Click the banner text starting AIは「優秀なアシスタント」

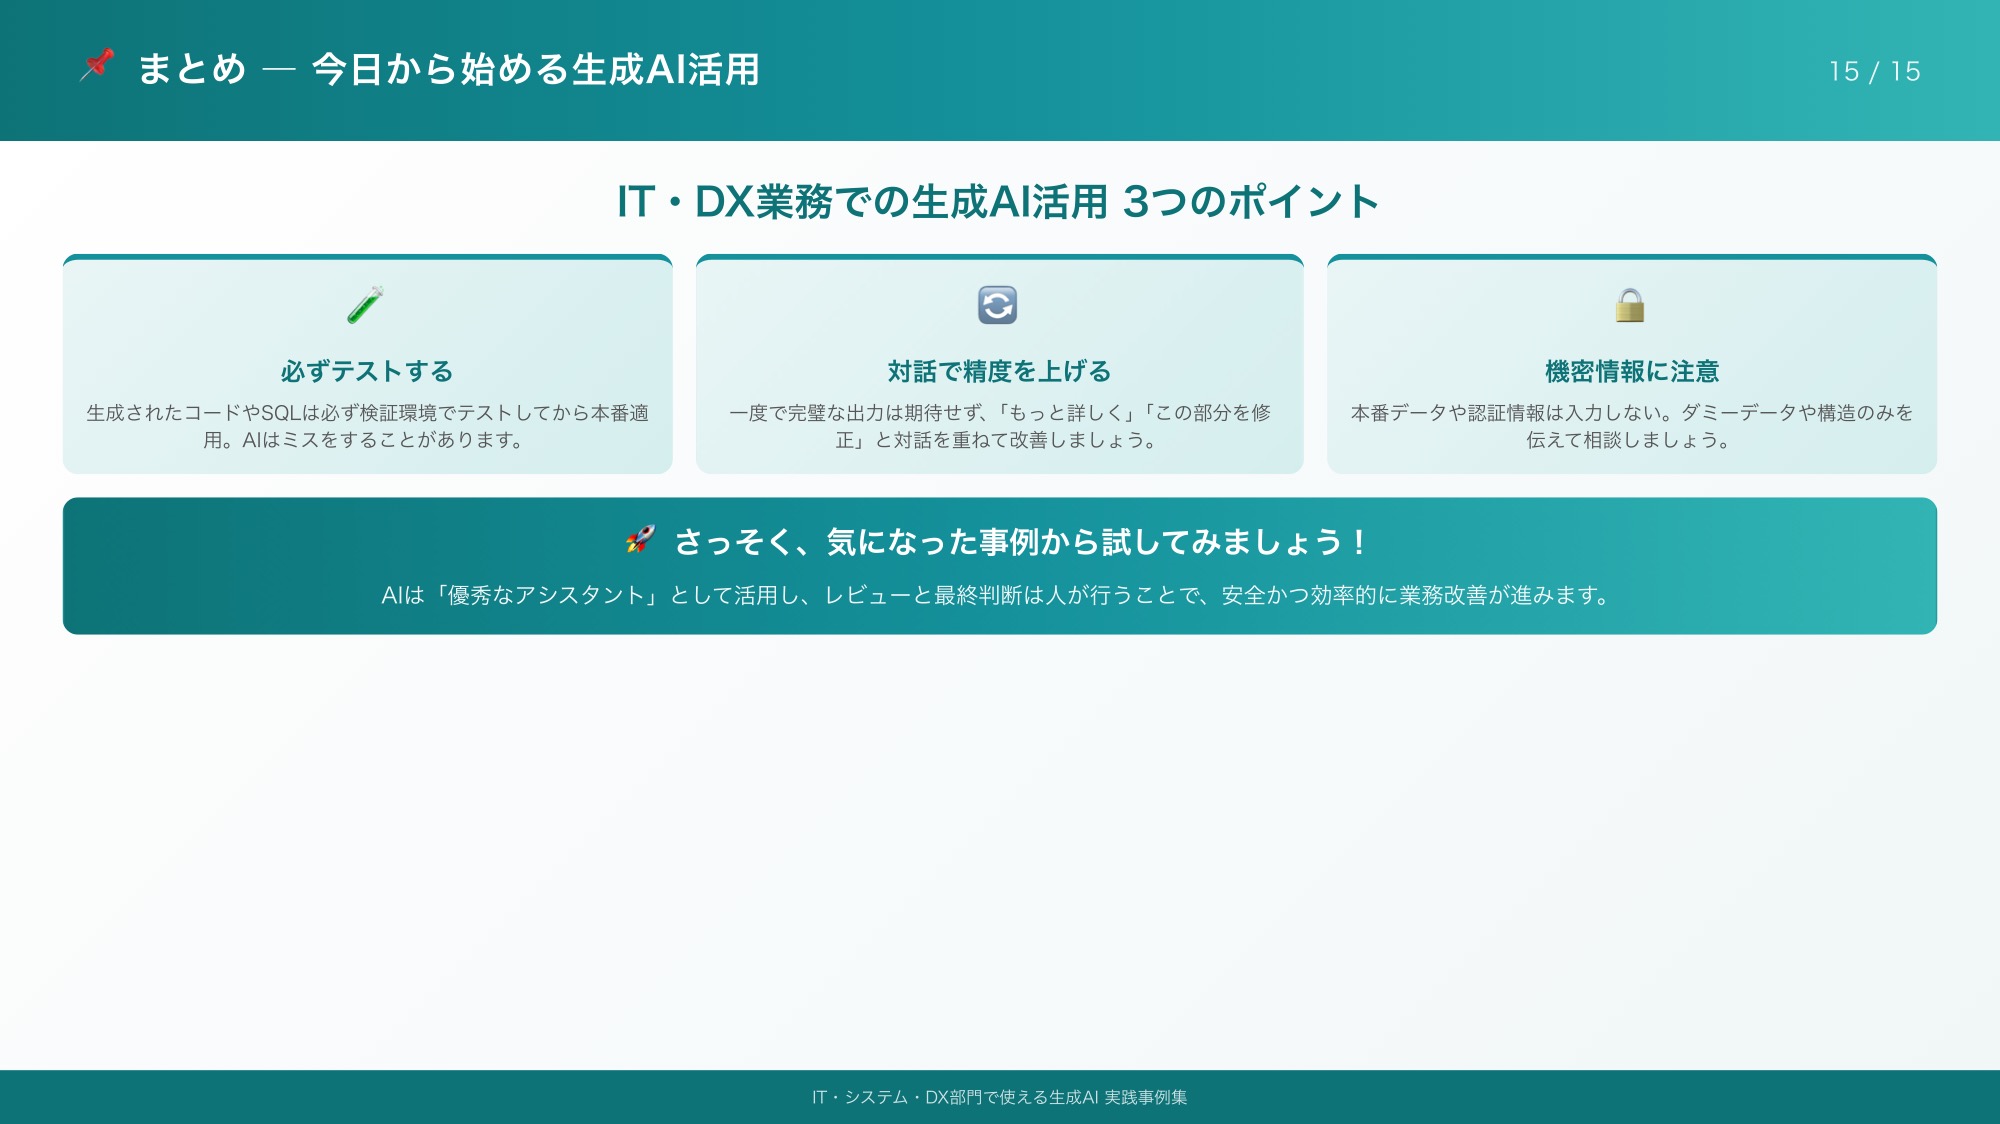click(998, 595)
